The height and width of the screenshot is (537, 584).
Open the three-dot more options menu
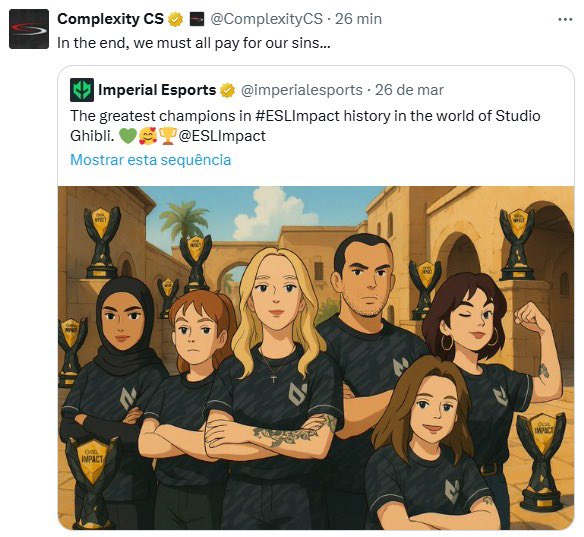565,19
